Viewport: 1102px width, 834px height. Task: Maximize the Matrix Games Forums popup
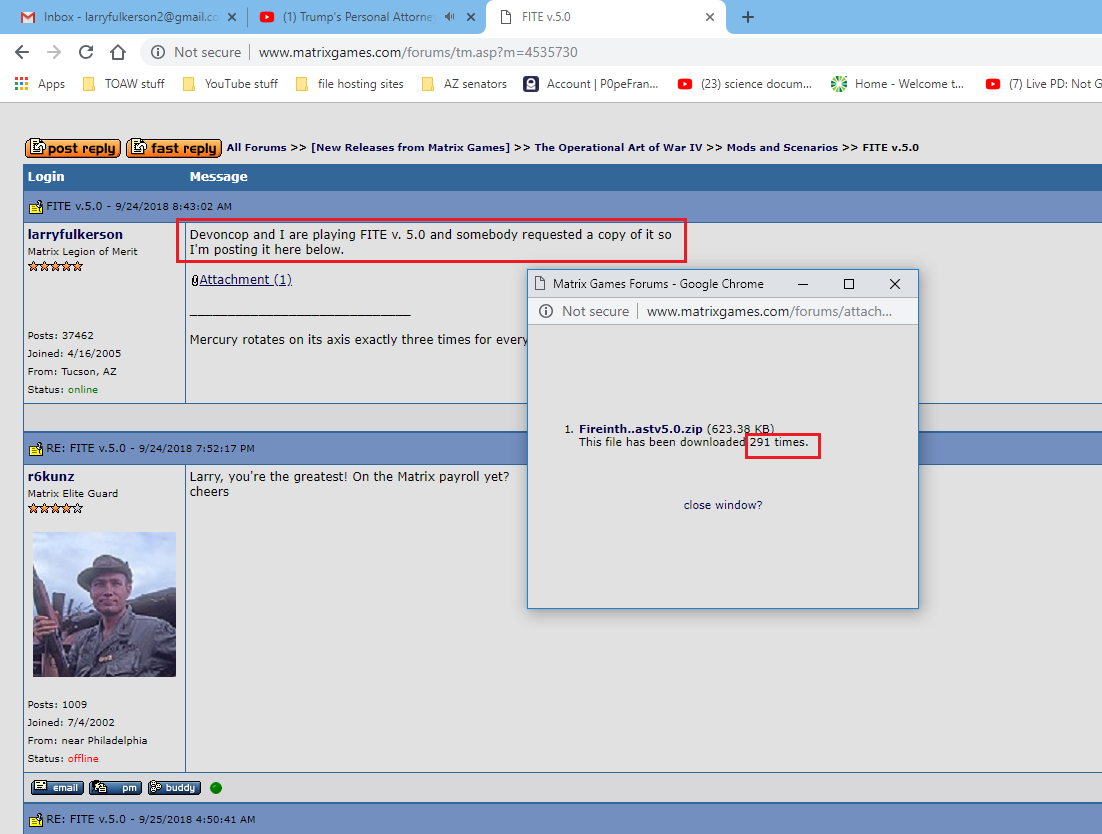point(849,284)
